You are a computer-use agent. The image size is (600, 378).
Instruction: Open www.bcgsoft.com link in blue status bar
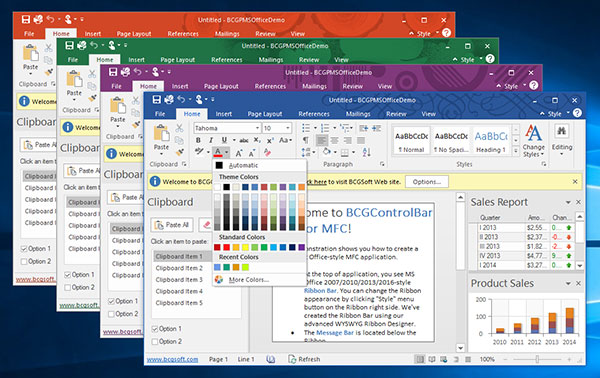(173, 359)
